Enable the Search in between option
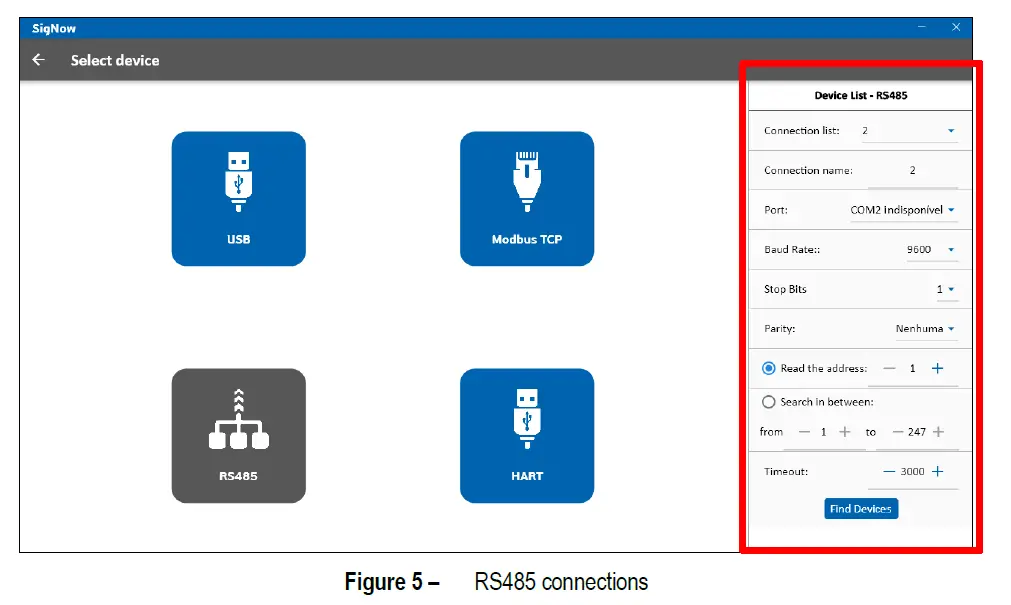This screenshot has width=1011, height=605. 768,402
